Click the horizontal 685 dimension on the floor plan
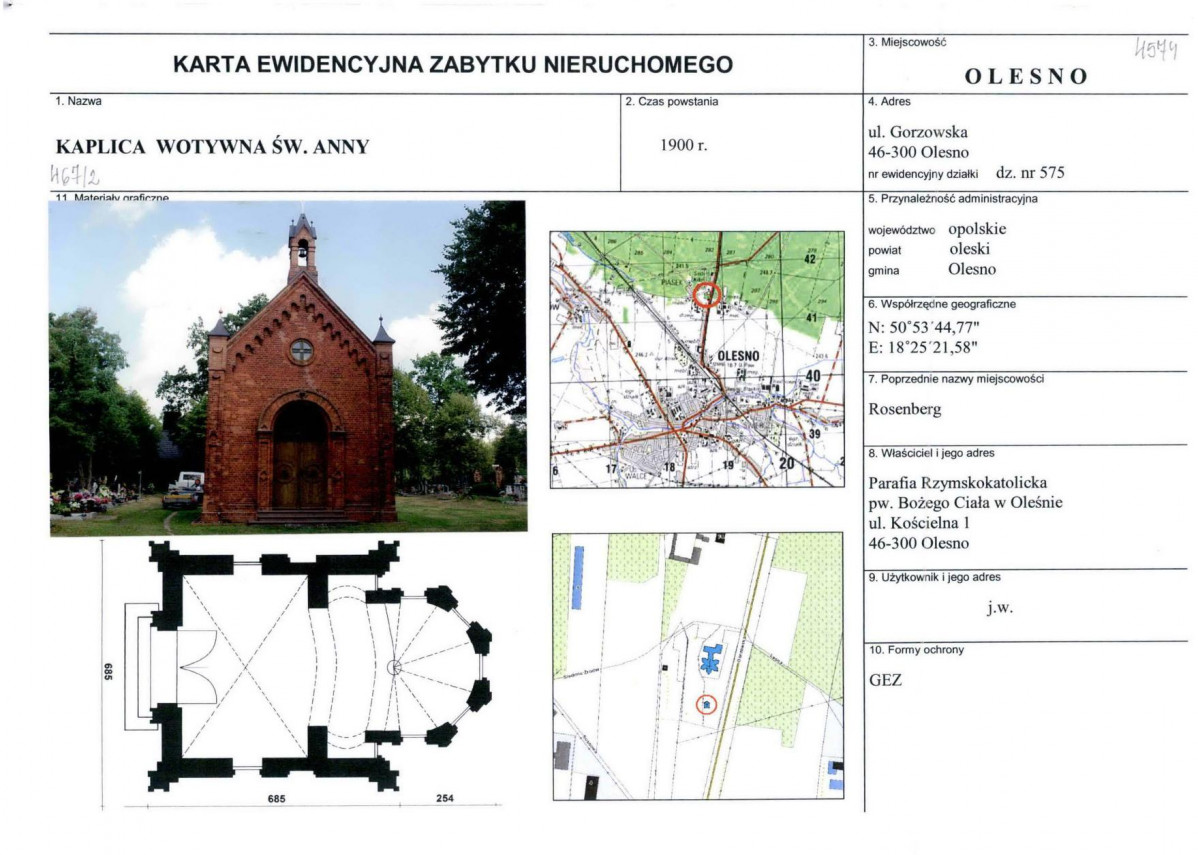Viewport: 1198px width, 855px height. click(x=277, y=798)
